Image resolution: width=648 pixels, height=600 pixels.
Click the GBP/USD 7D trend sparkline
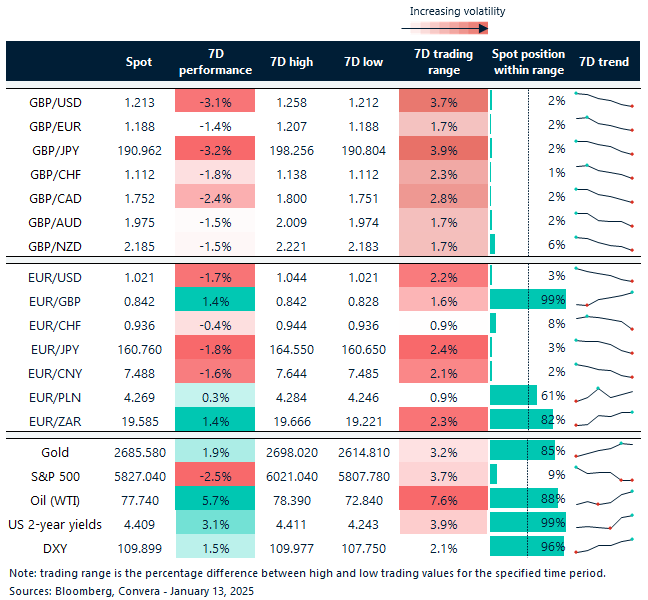coord(604,100)
